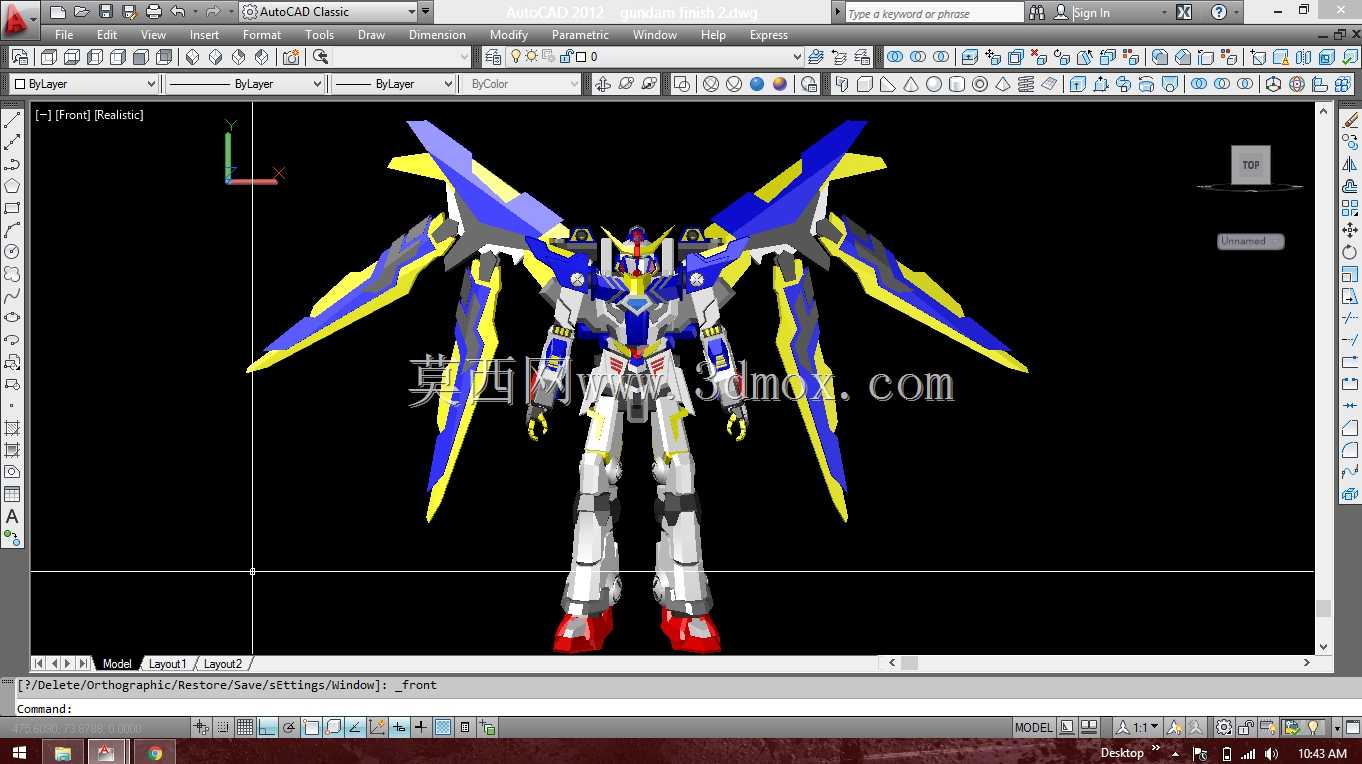Select the Erase tool in Modify toolbar
The height and width of the screenshot is (764, 1362).
coord(1350,120)
